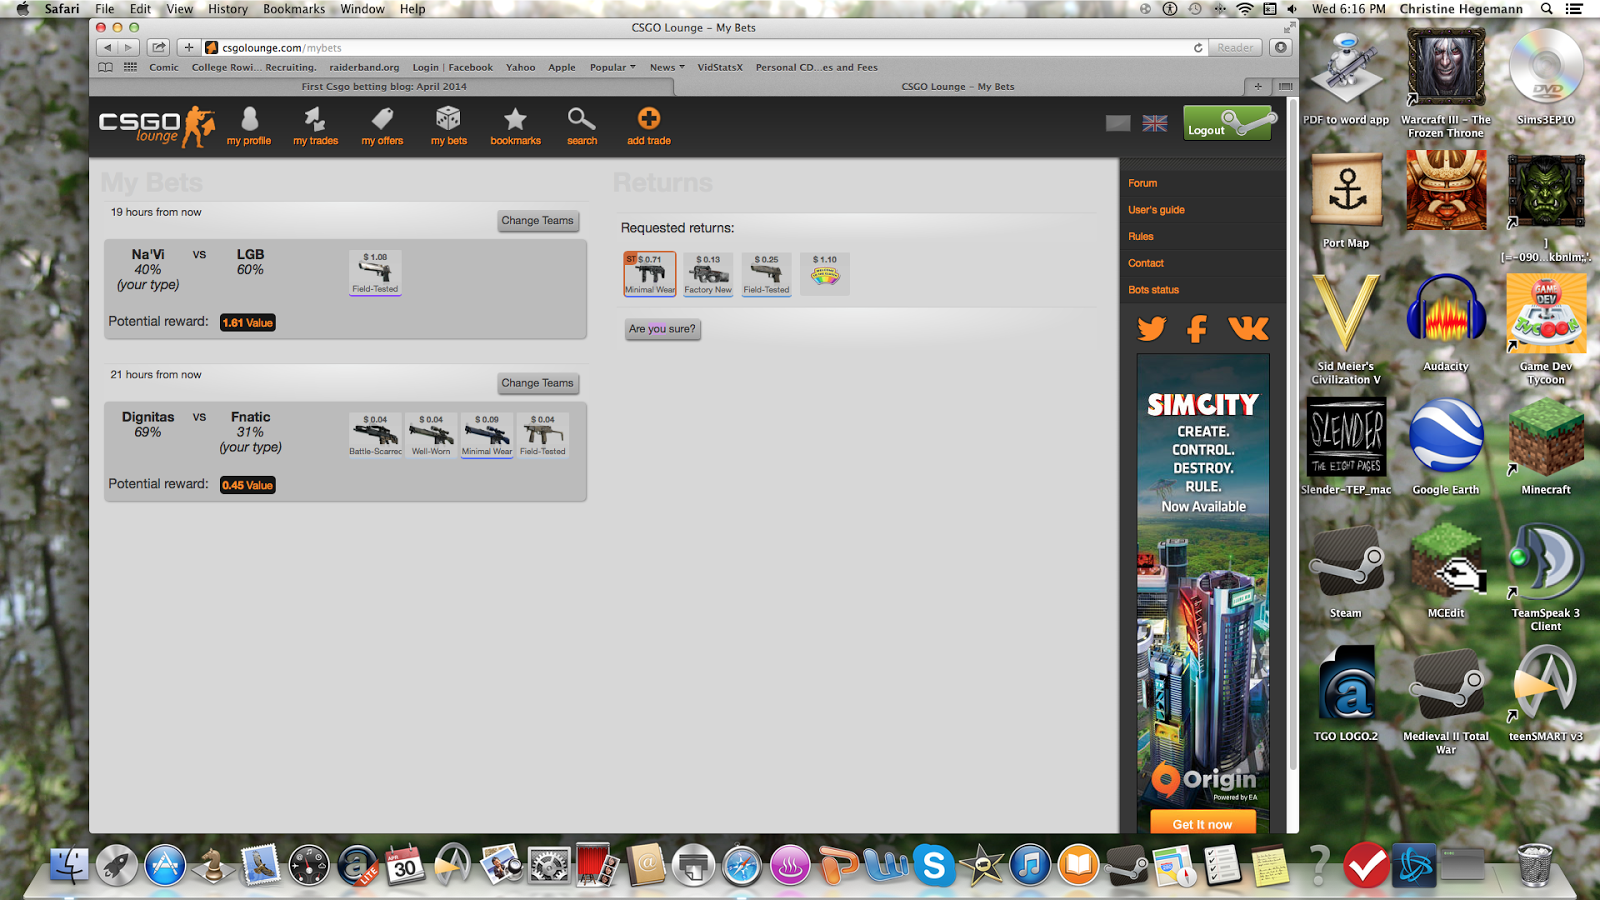The image size is (1600, 900).
Task: Select the $1.08 Field-Tested bet item
Action: click(375, 273)
